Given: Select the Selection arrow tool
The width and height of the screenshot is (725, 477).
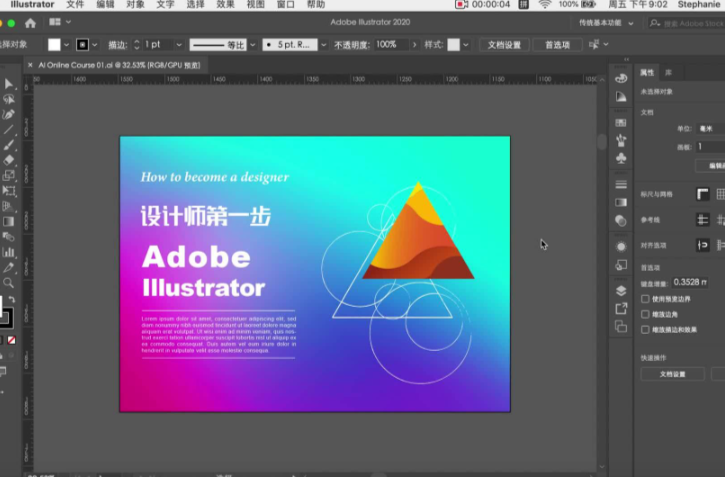Looking at the screenshot, I should click(8, 84).
